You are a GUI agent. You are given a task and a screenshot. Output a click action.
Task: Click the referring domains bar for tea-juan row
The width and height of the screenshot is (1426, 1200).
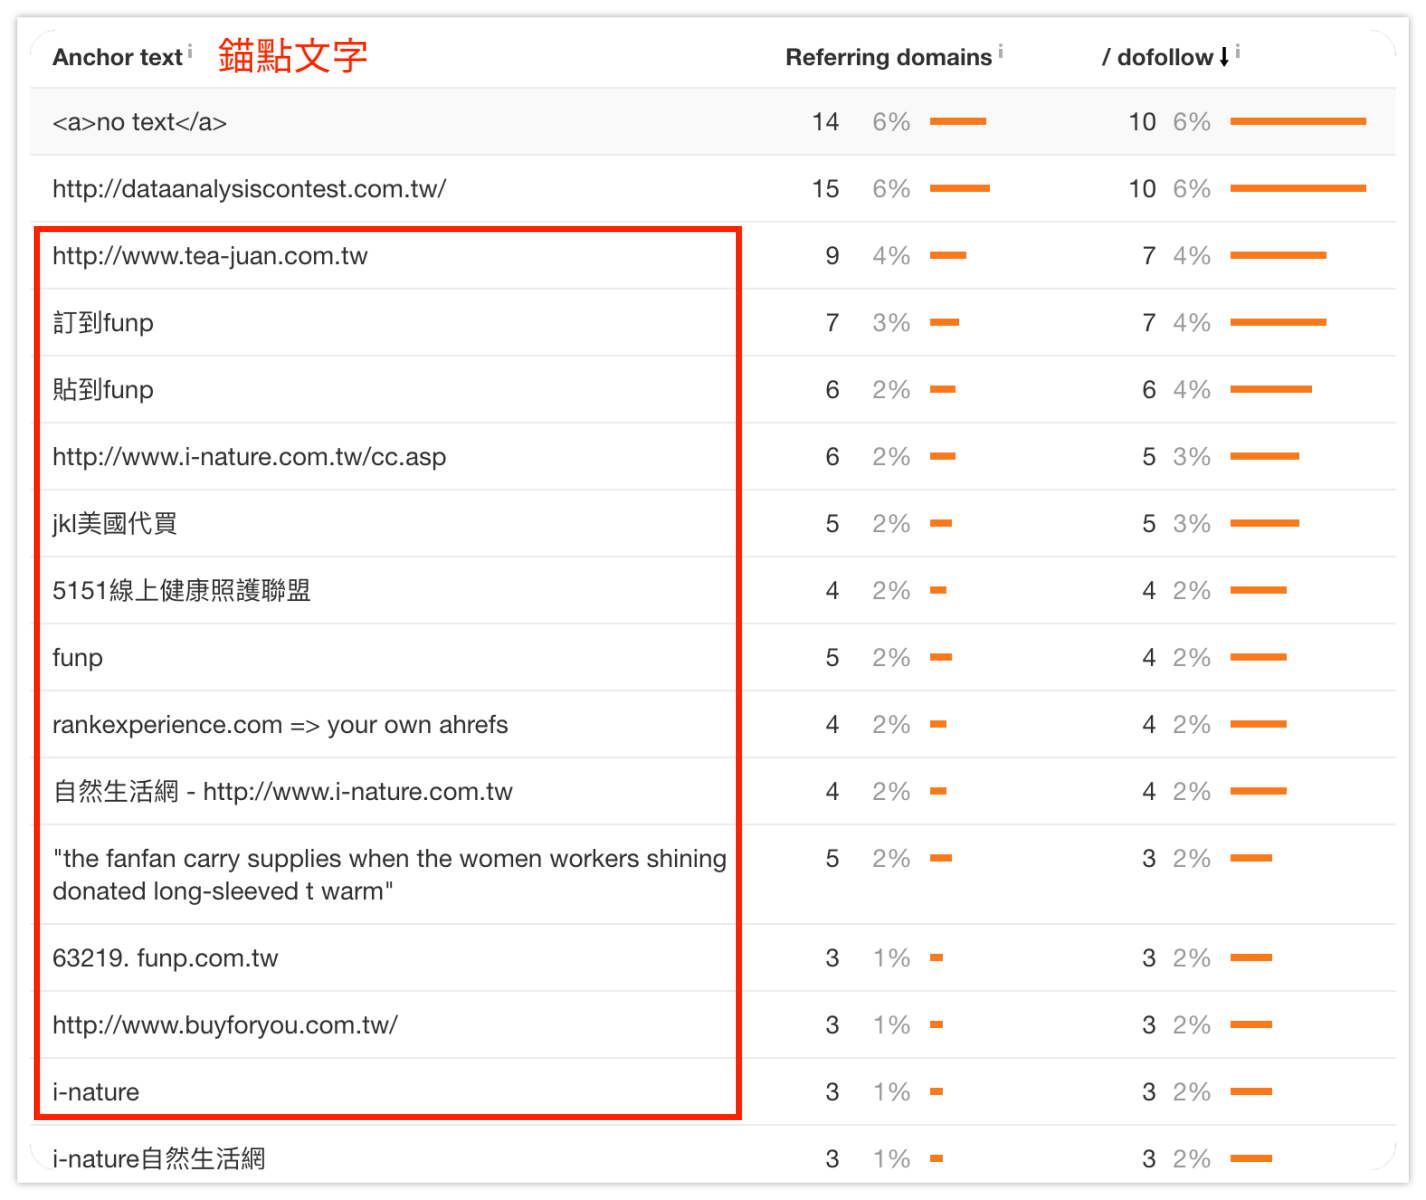coord(948,256)
